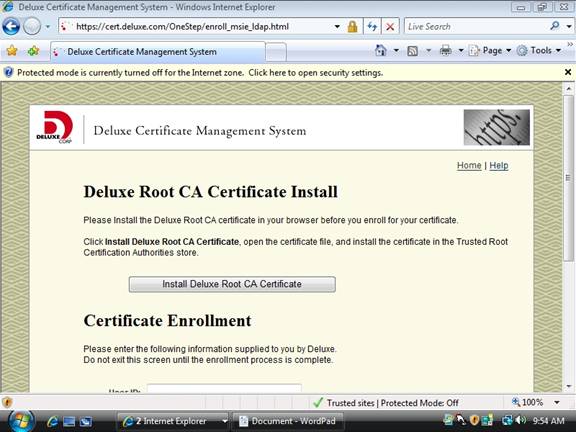Viewport: 576px width, 432px height.
Task: Click the https banner image
Action: [x=497, y=127]
